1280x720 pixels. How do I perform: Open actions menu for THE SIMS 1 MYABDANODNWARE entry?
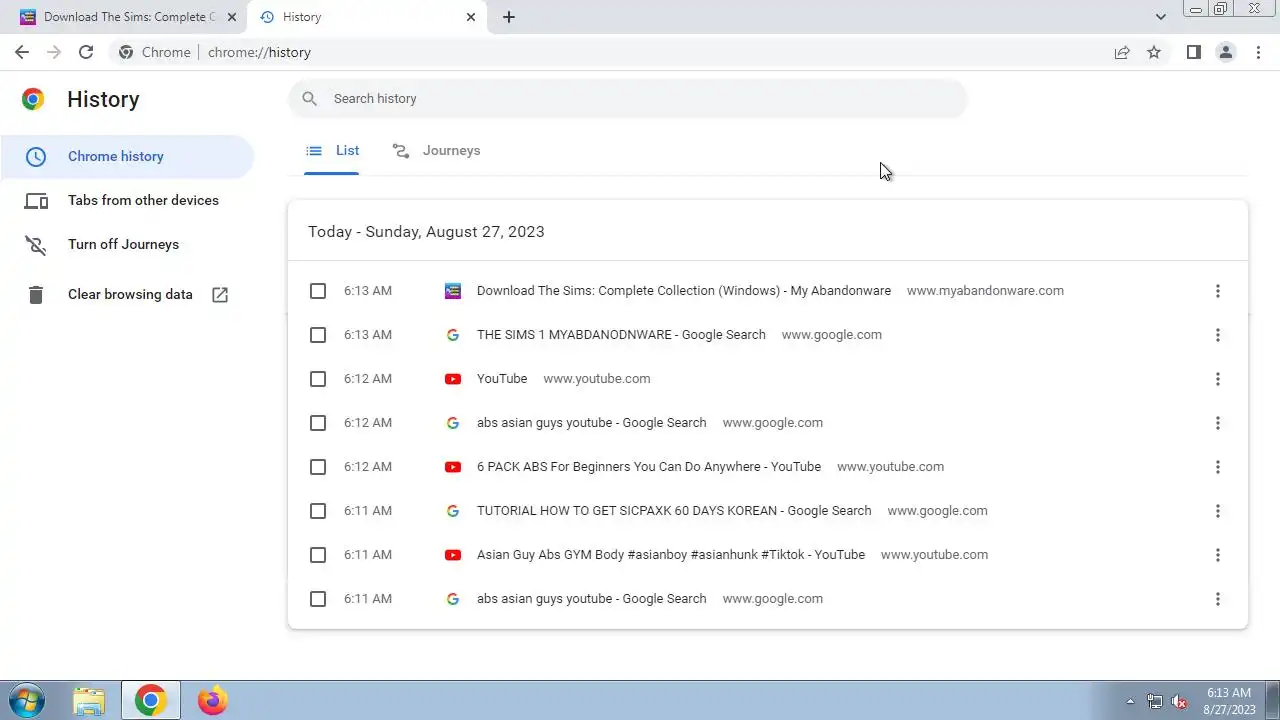coord(1217,335)
